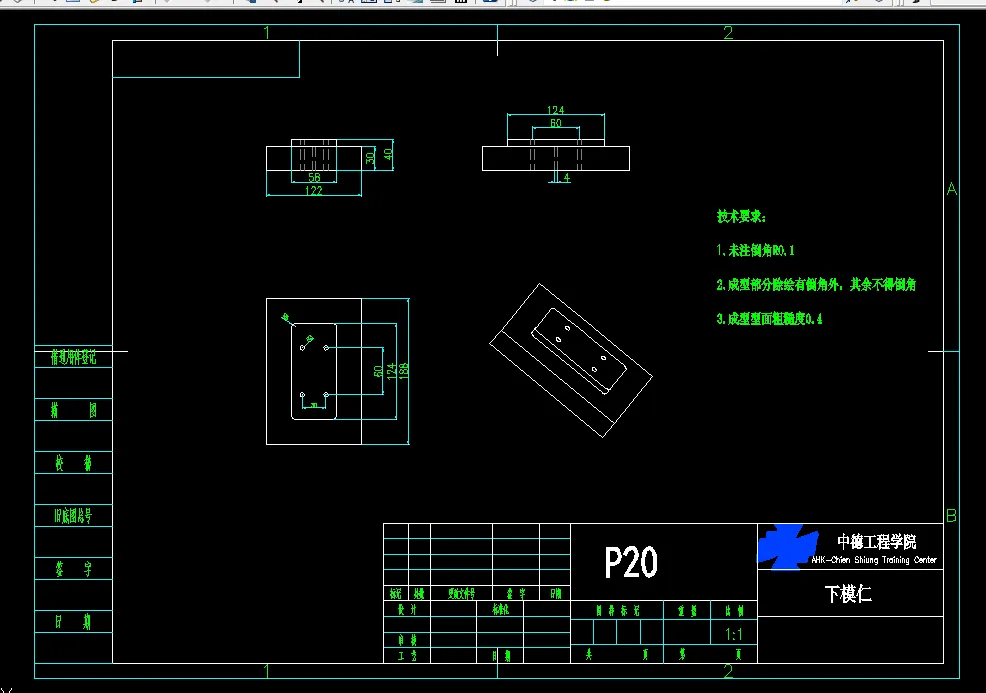This screenshot has width=986, height=693.
Task: Click zone number 1 on bottom border
Action: [267, 671]
